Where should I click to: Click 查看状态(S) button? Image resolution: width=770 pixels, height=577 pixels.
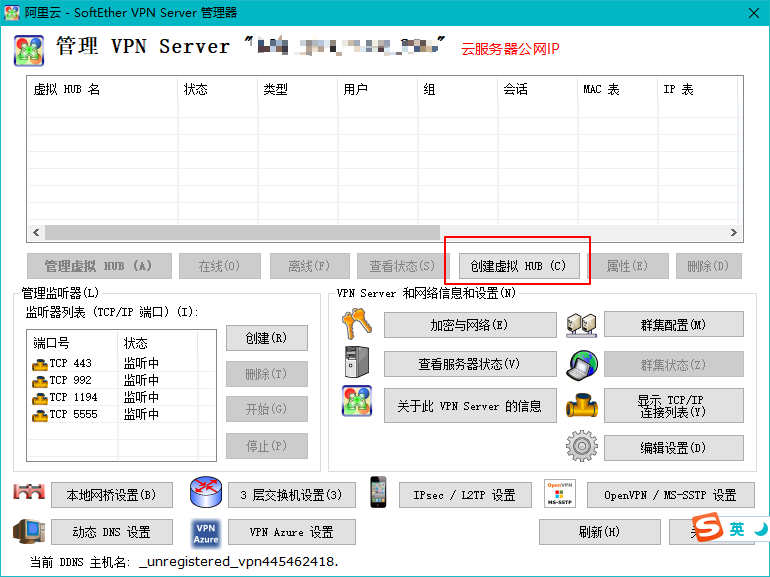click(x=402, y=266)
